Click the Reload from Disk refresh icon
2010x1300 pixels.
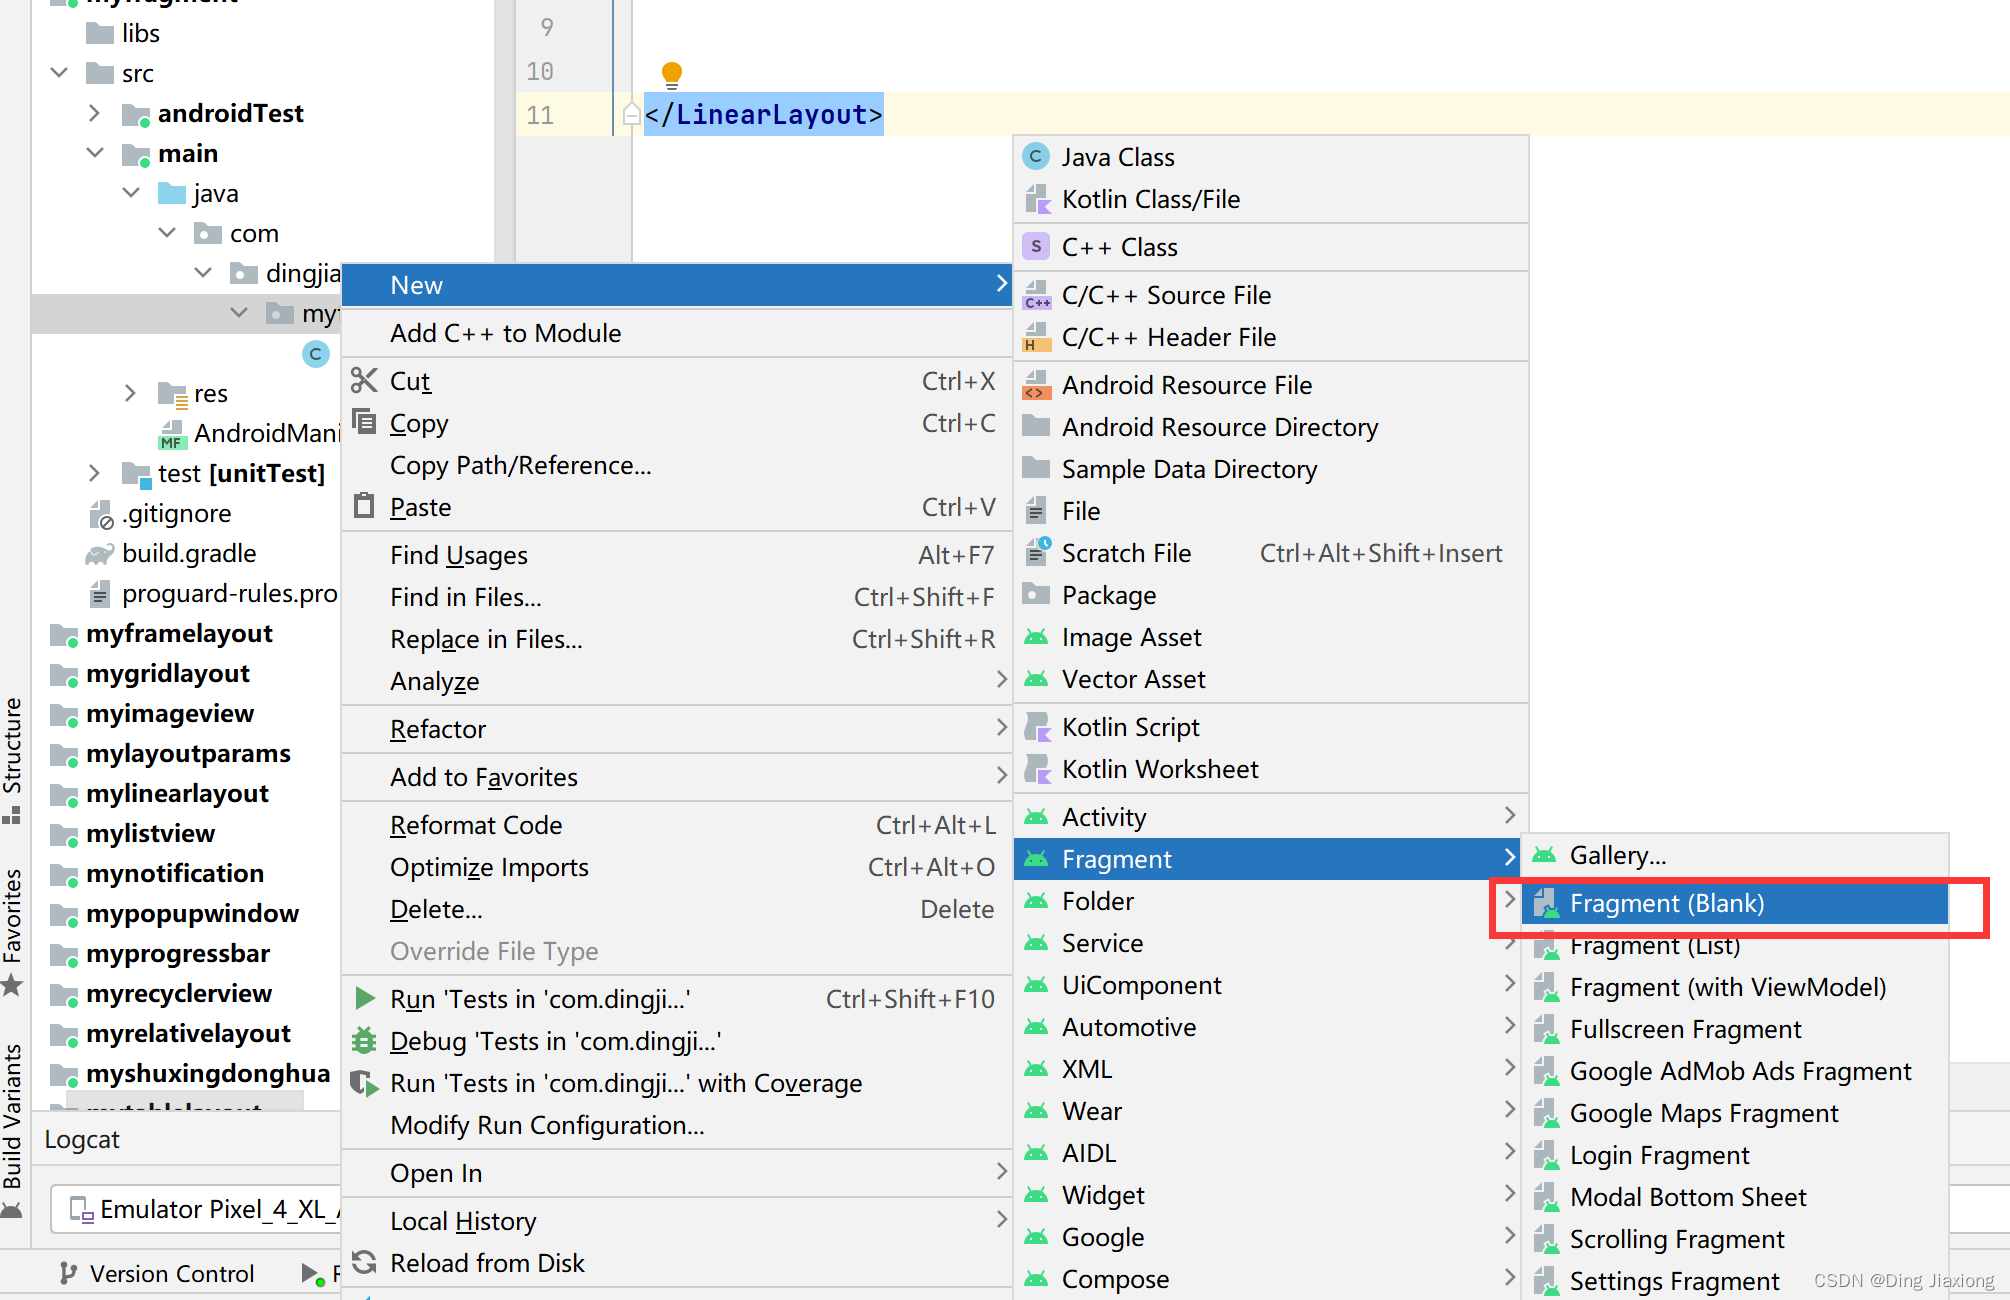[x=364, y=1263]
